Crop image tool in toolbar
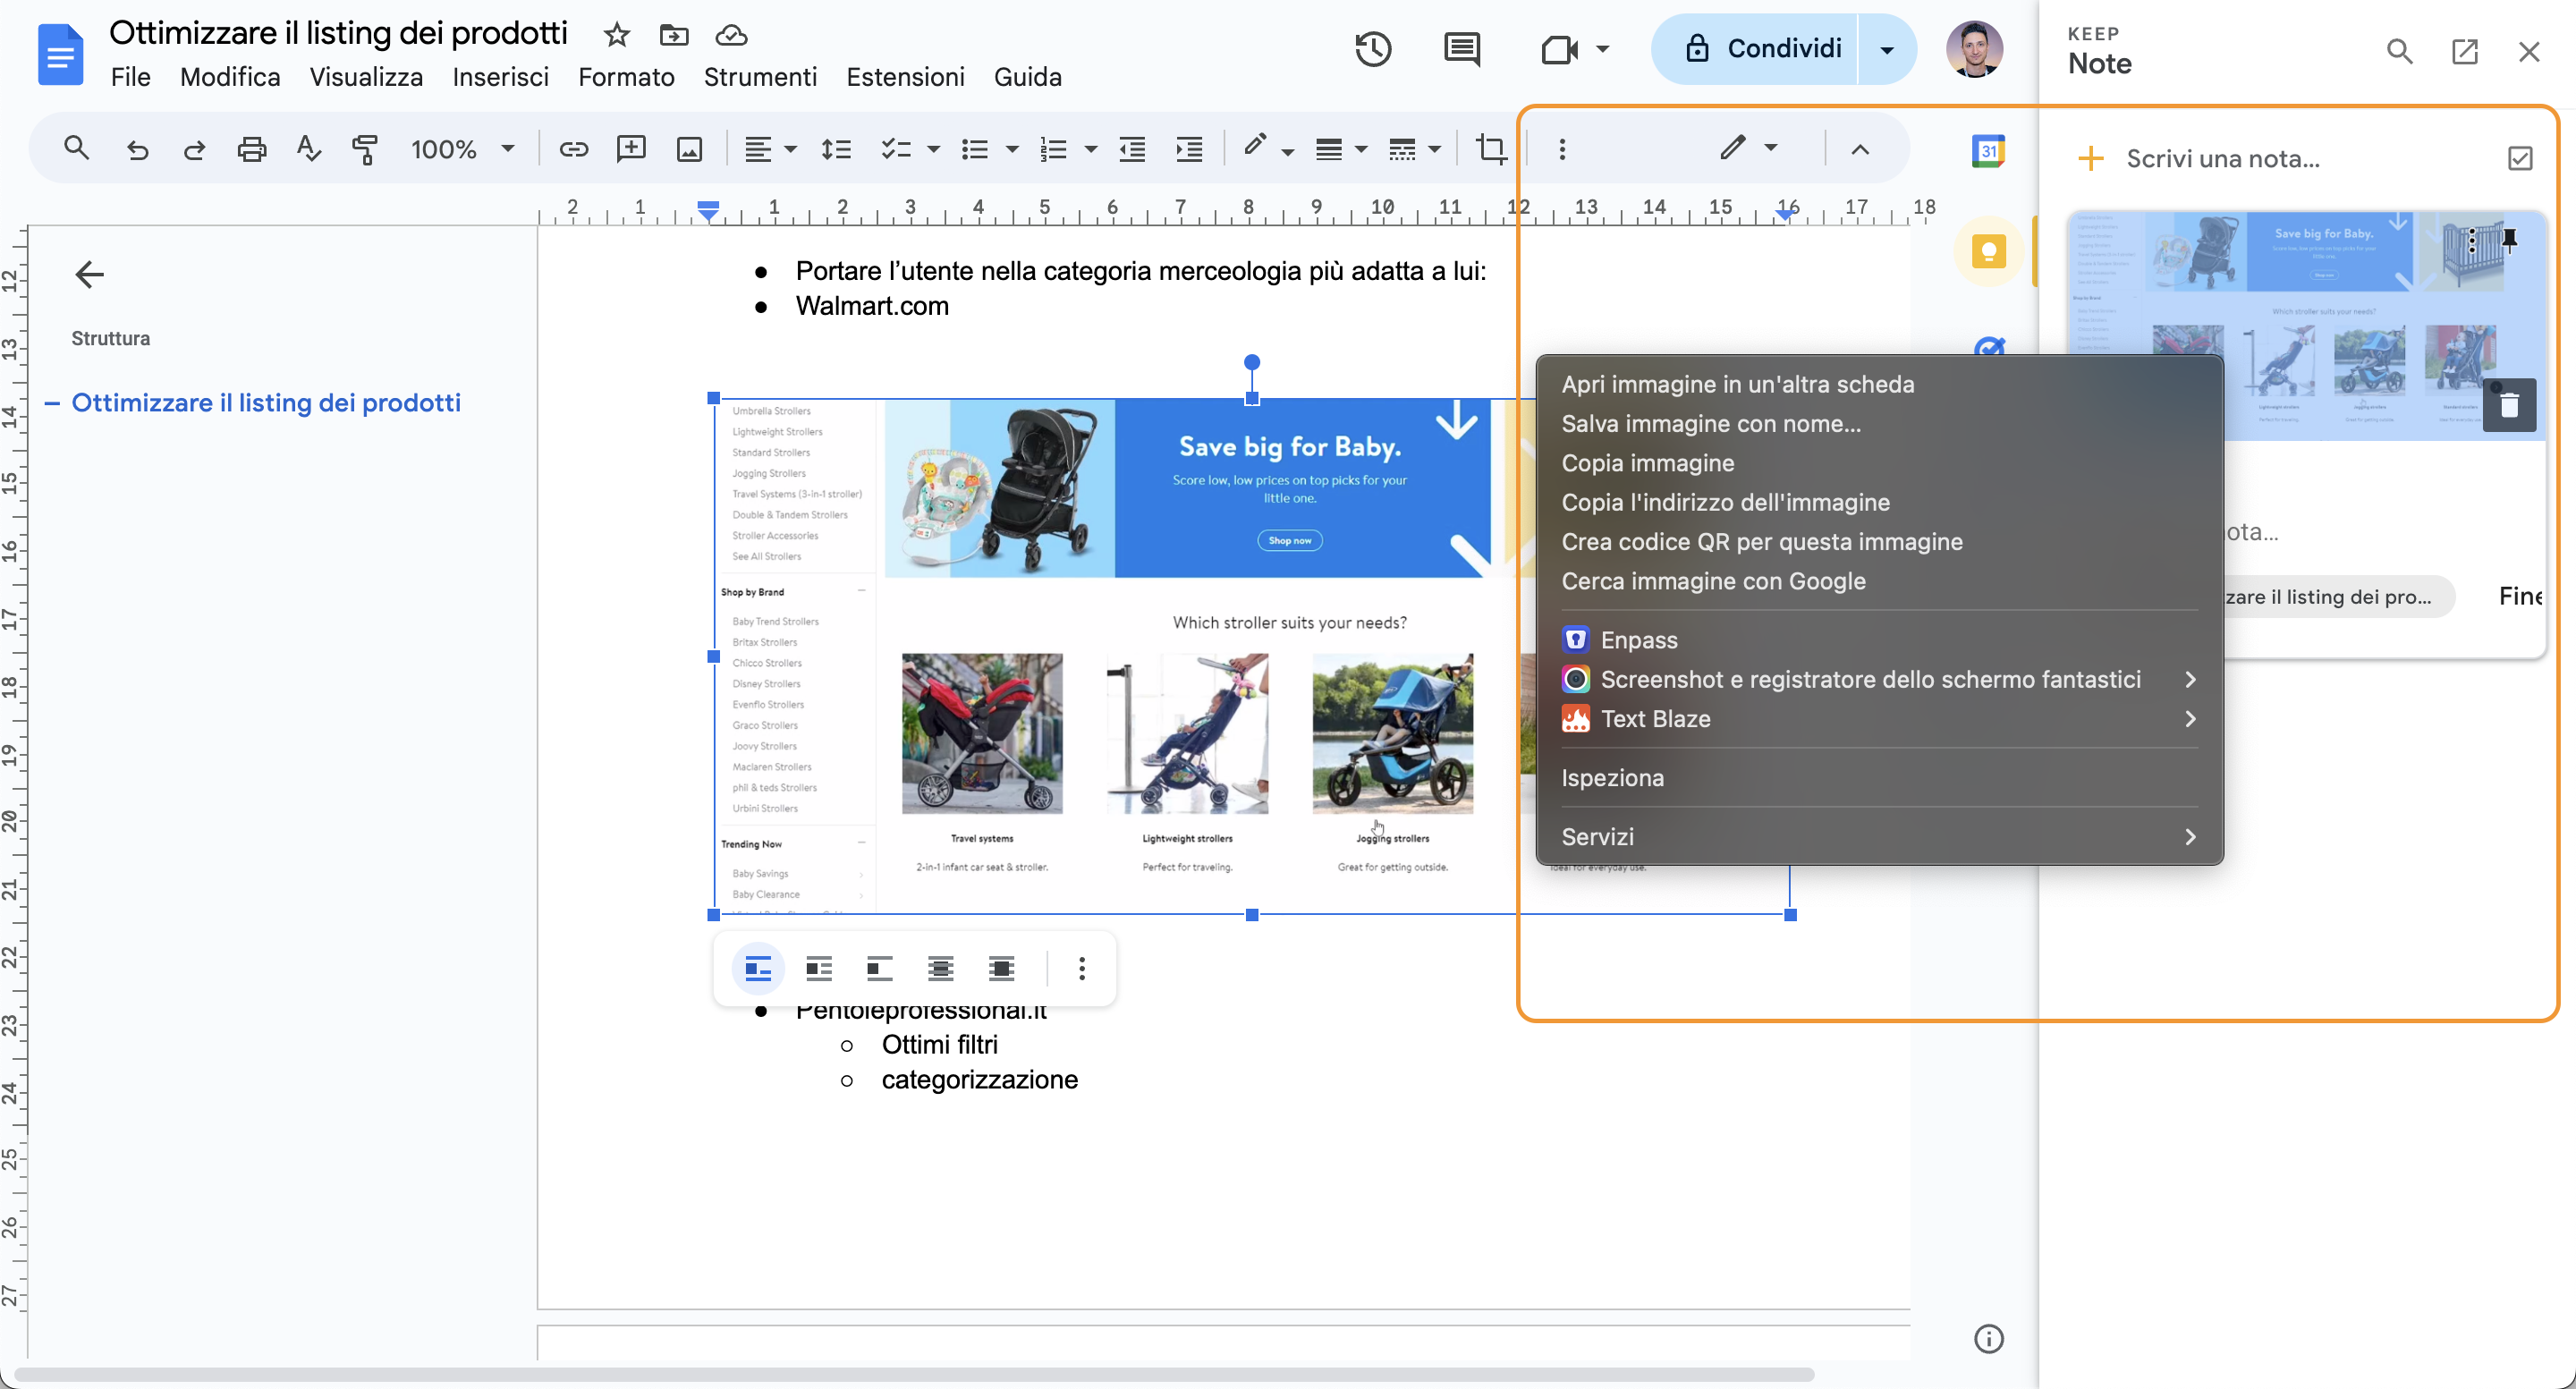Screen dimensions: 2576x1389 click(1490, 149)
